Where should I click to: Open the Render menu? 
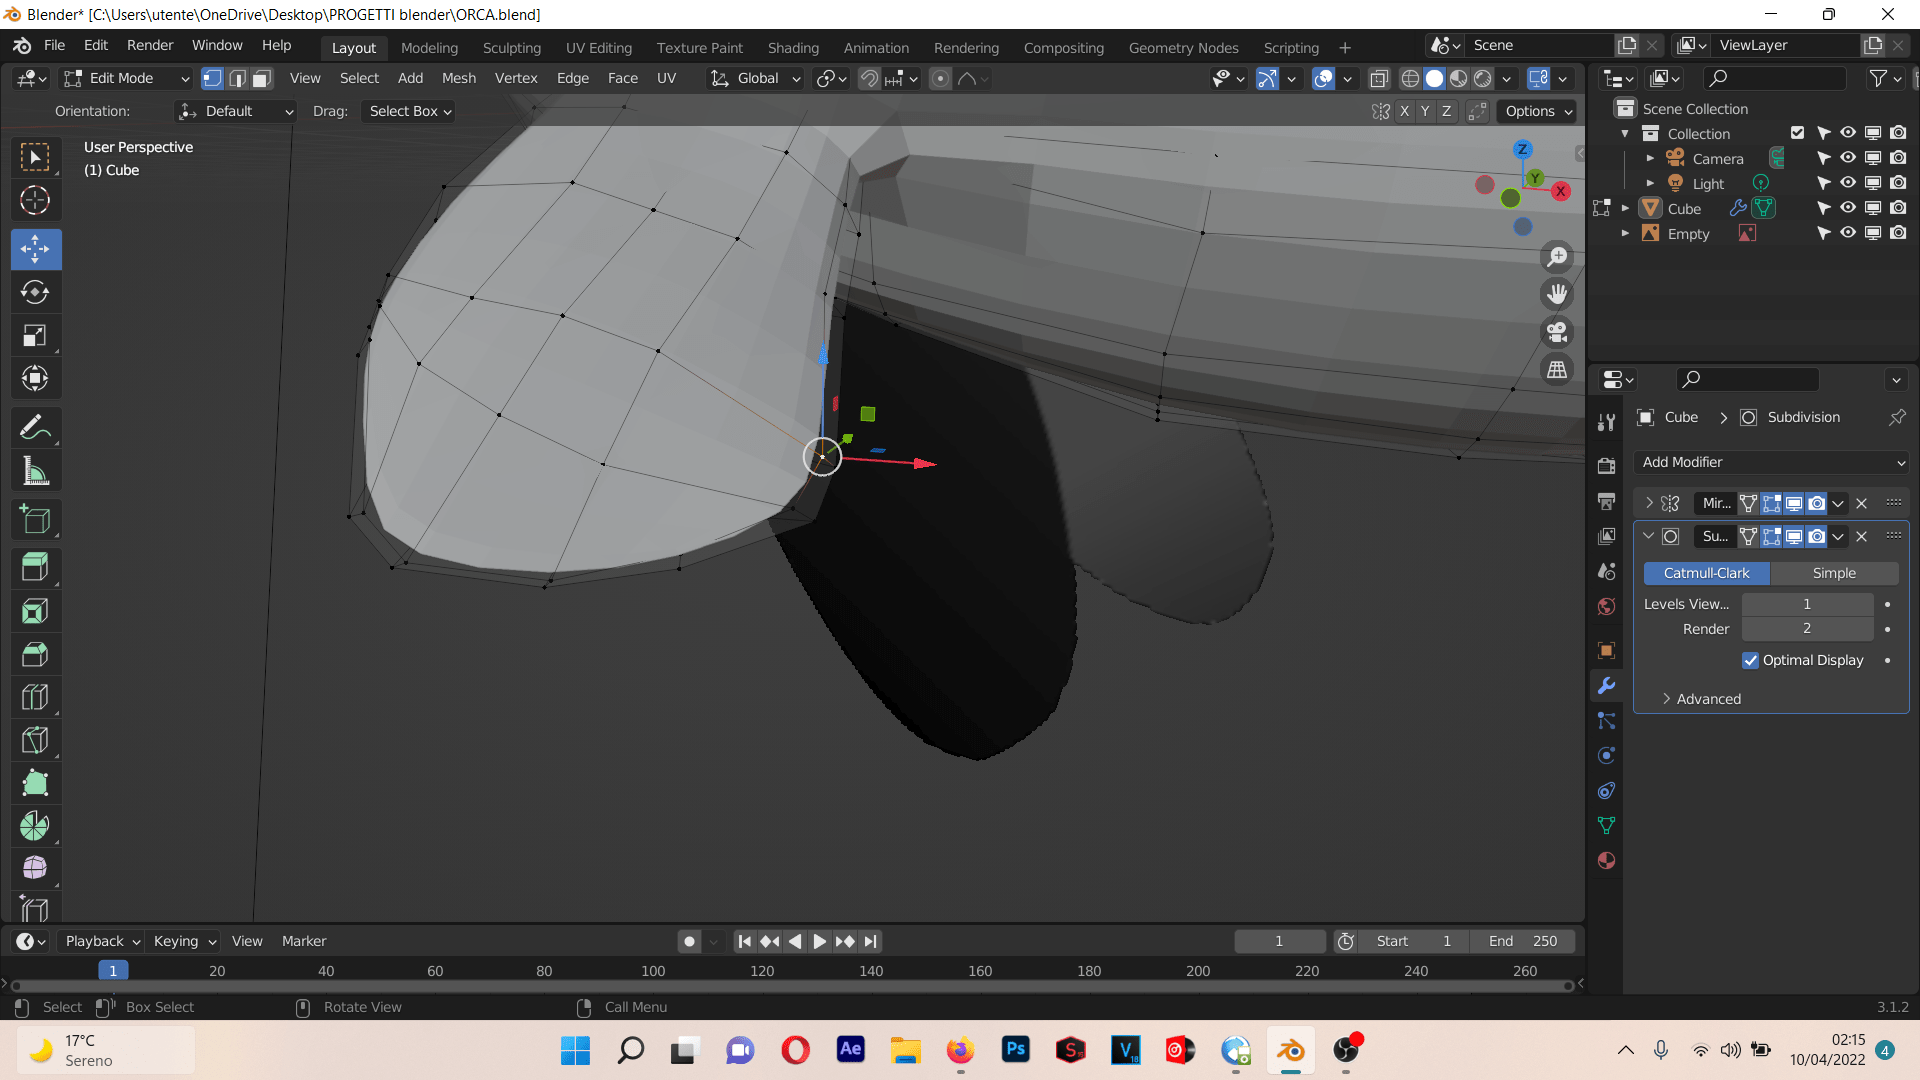point(150,46)
